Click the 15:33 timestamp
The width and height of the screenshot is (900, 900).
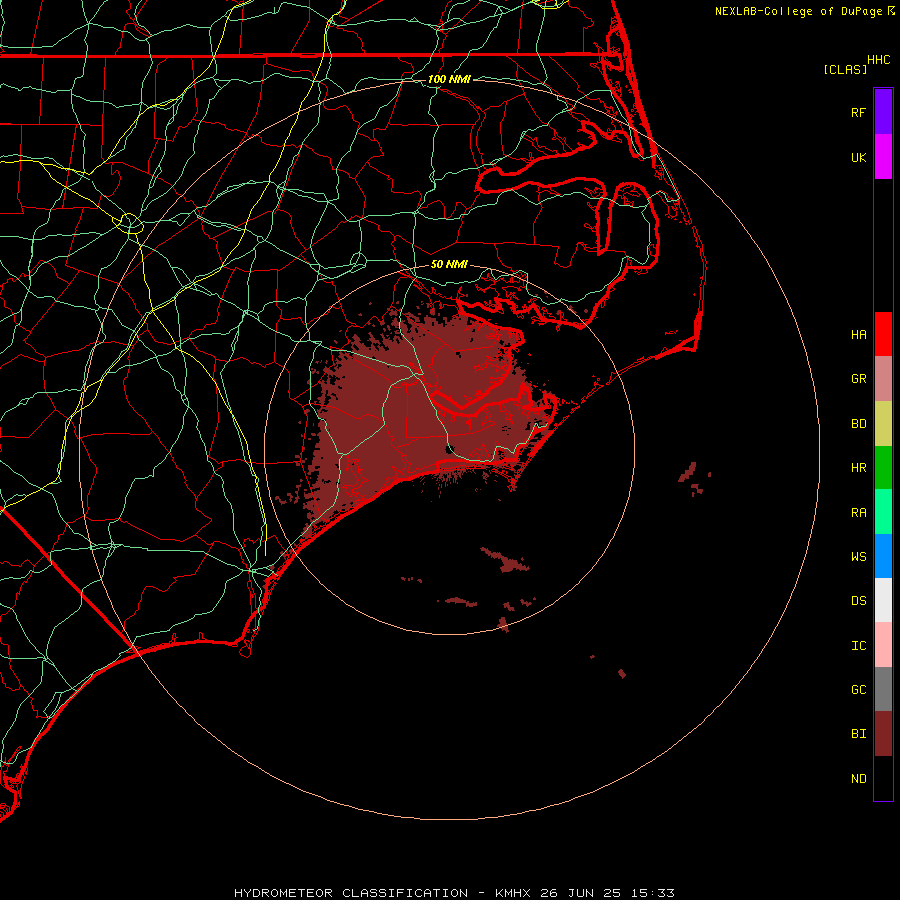coord(651,893)
